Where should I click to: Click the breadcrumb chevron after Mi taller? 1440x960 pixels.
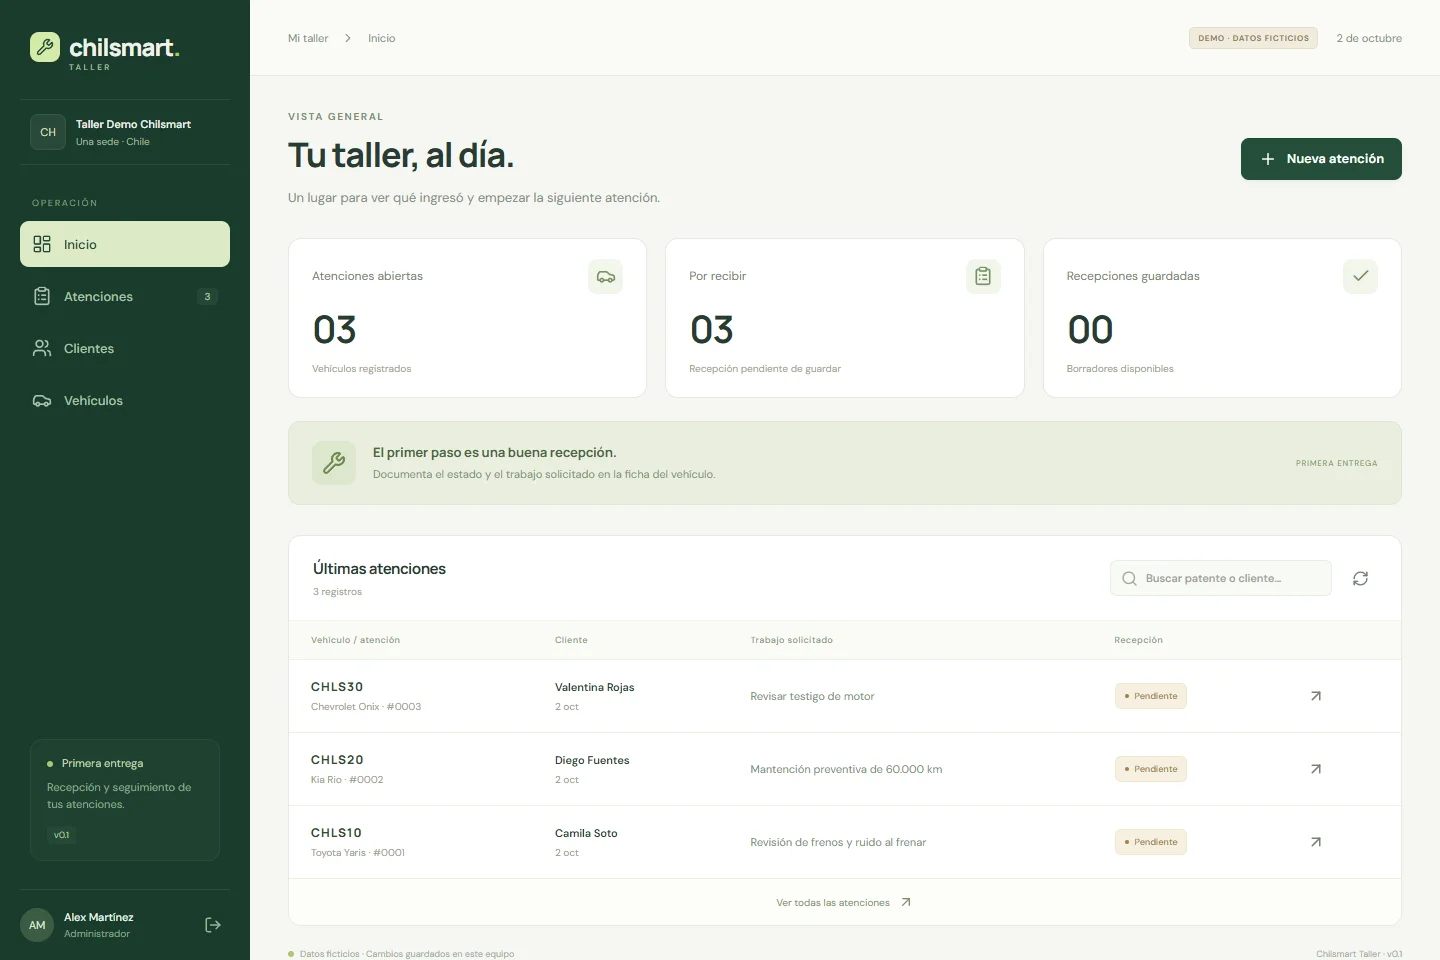tap(348, 38)
